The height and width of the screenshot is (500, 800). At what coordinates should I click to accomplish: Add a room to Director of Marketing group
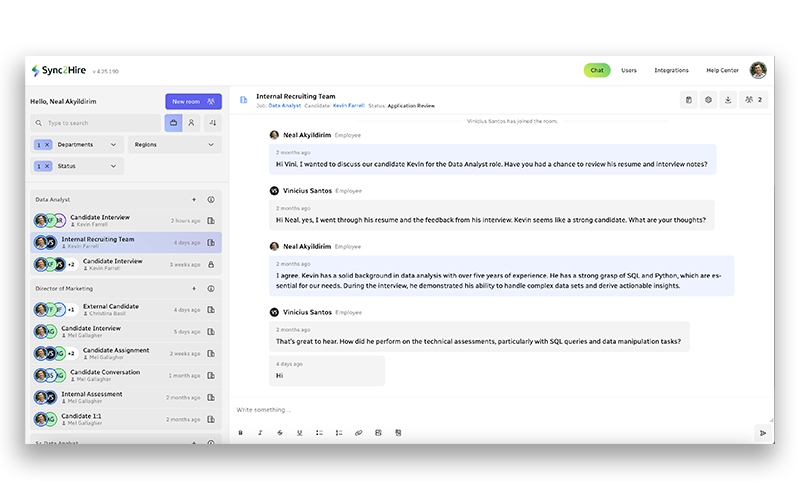(194, 289)
